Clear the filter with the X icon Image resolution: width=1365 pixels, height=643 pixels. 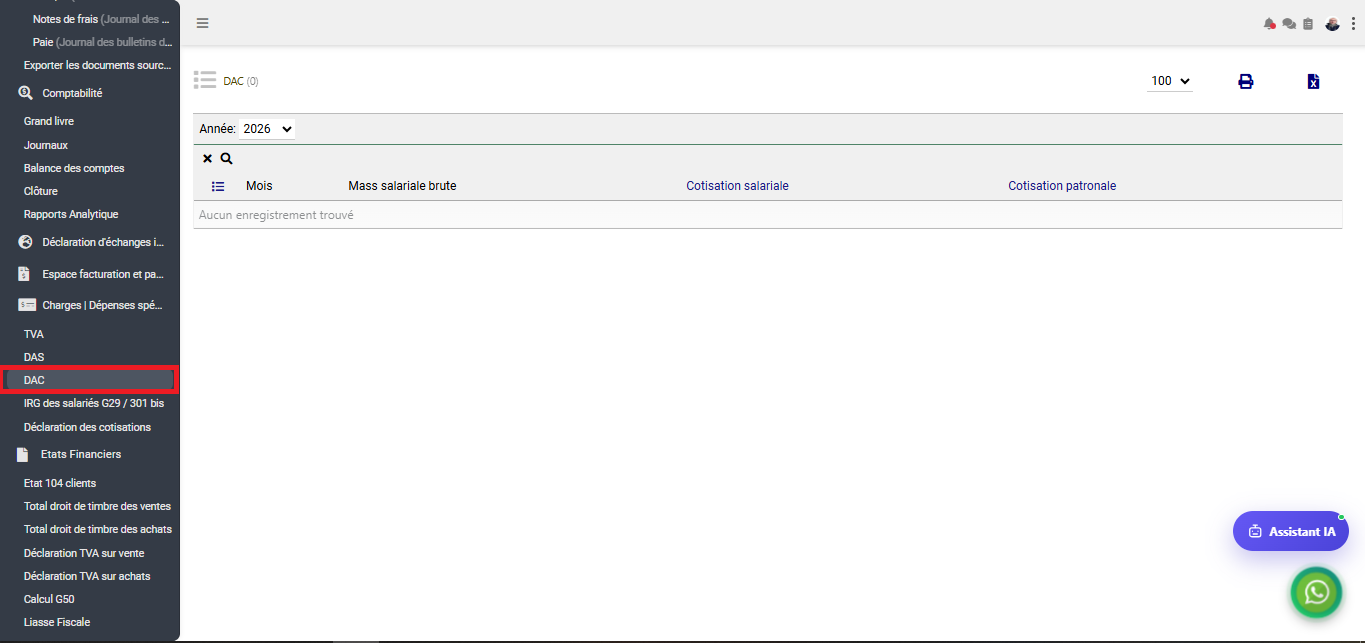(208, 158)
